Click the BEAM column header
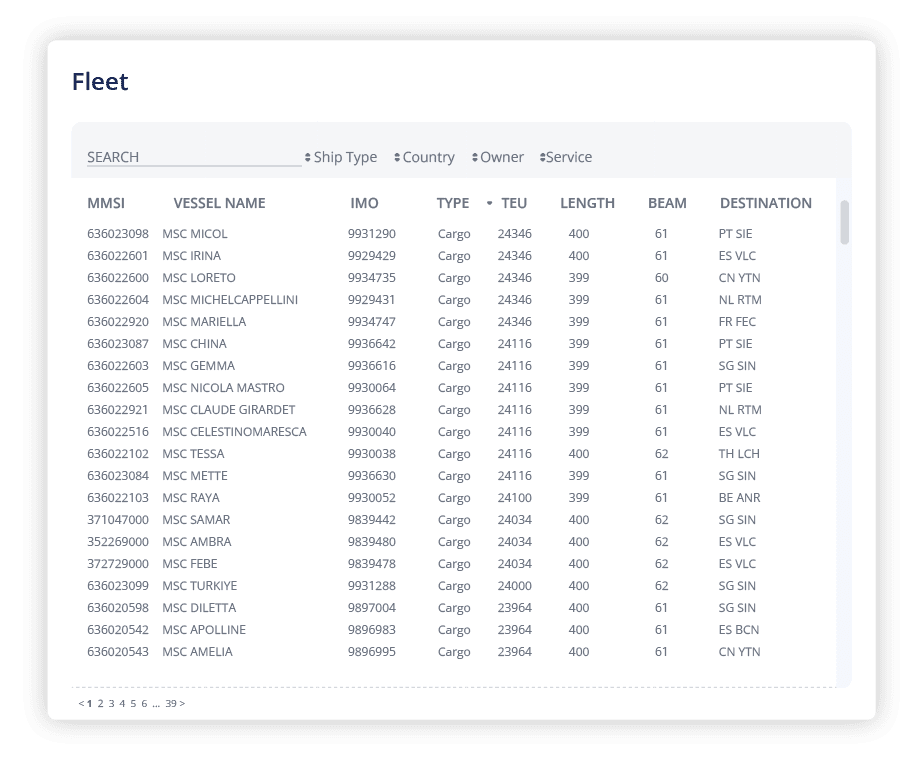The width and height of the screenshot is (923, 761). point(667,203)
